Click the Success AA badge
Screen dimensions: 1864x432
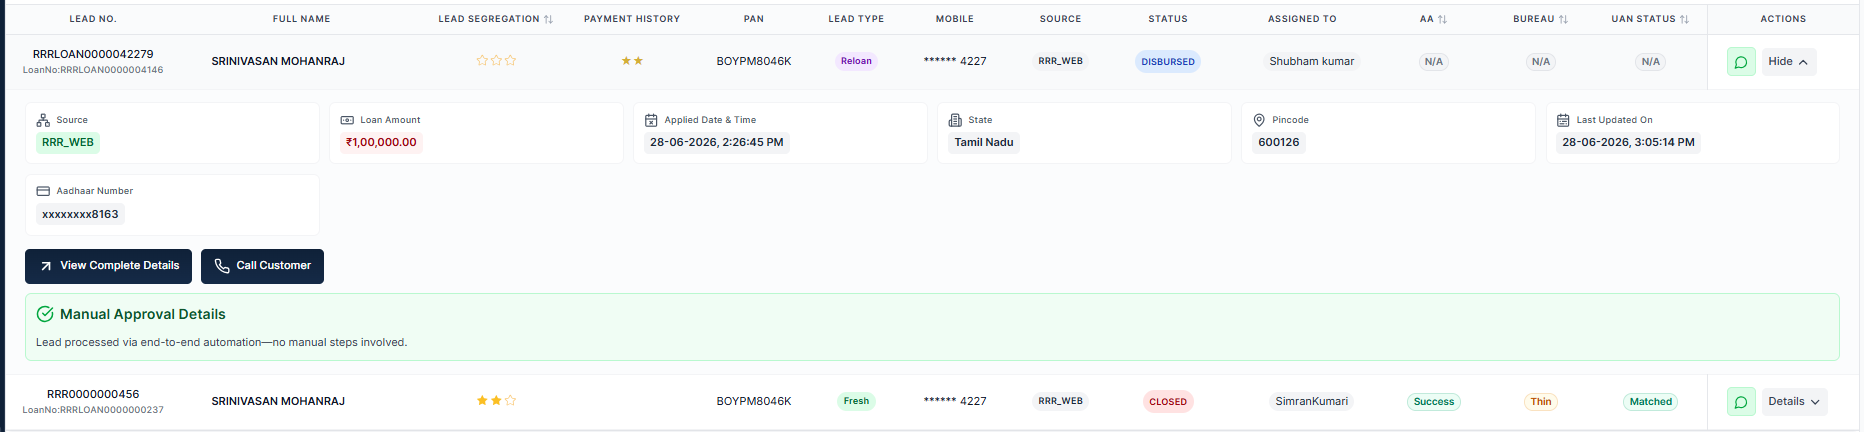point(1434,402)
